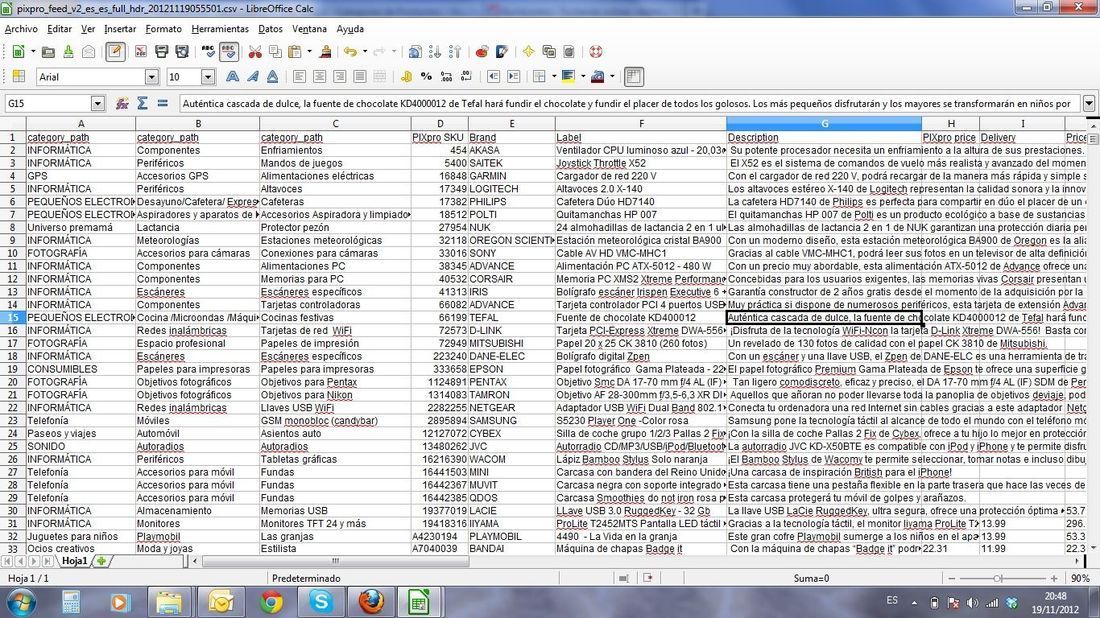Open Firefox from the taskbar
1100x618 pixels.
[370, 602]
